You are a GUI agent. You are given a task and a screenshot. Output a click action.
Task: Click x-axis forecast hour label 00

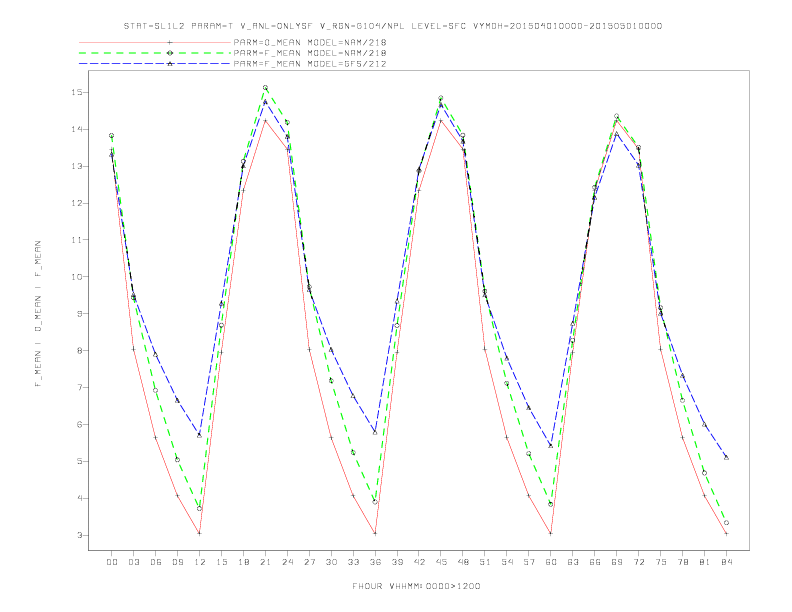112,562
